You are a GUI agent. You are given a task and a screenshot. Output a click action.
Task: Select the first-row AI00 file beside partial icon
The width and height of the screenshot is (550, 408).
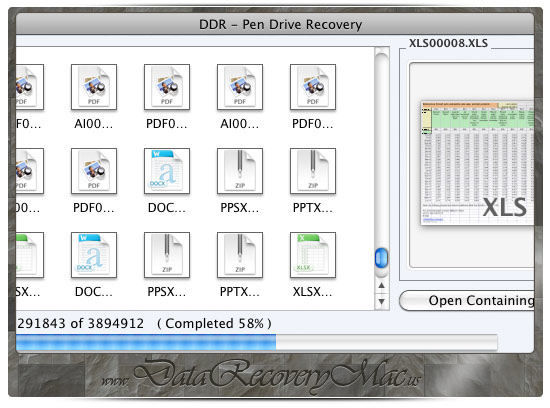click(94, 87)
